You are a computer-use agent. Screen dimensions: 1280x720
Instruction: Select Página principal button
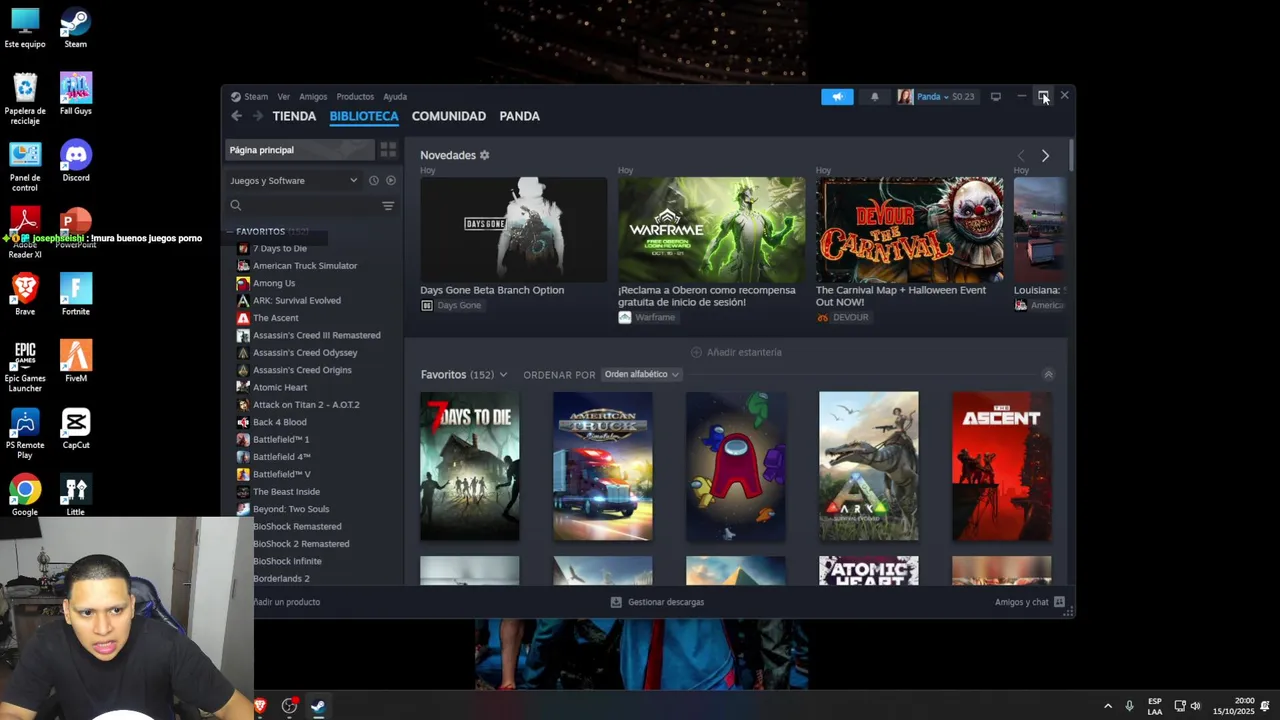click(300, 150)
